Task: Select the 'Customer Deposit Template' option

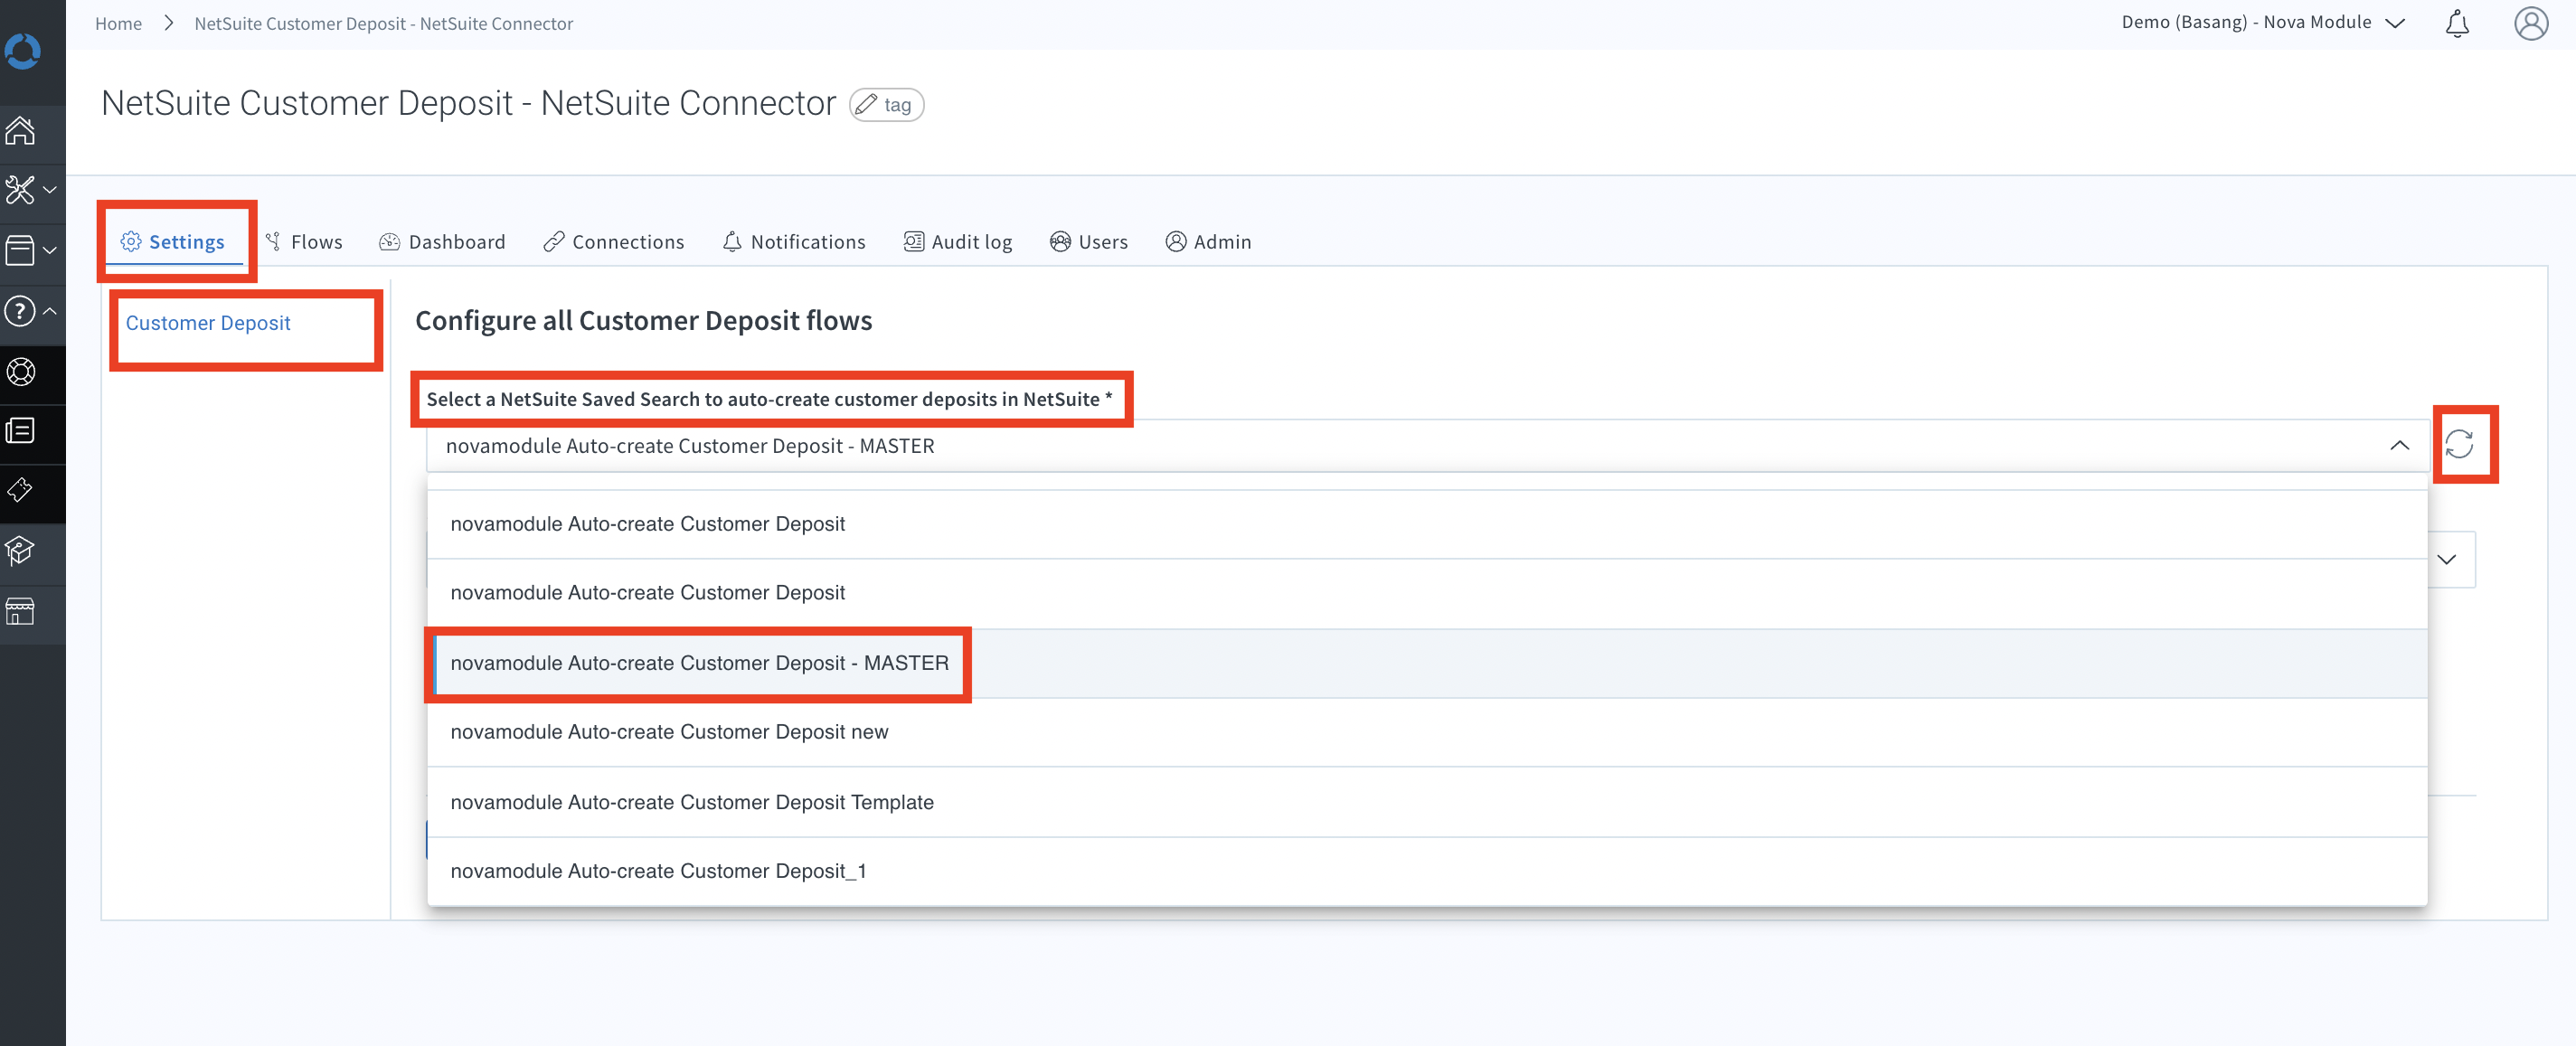Action: tap(1427, 802)
